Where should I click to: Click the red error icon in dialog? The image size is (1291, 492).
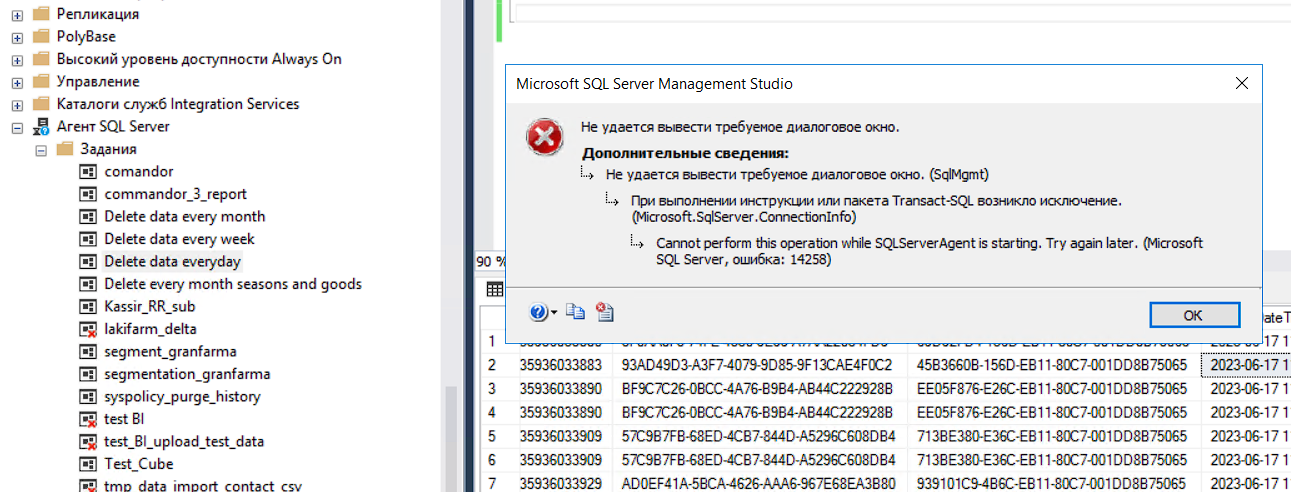click(545, 138)
